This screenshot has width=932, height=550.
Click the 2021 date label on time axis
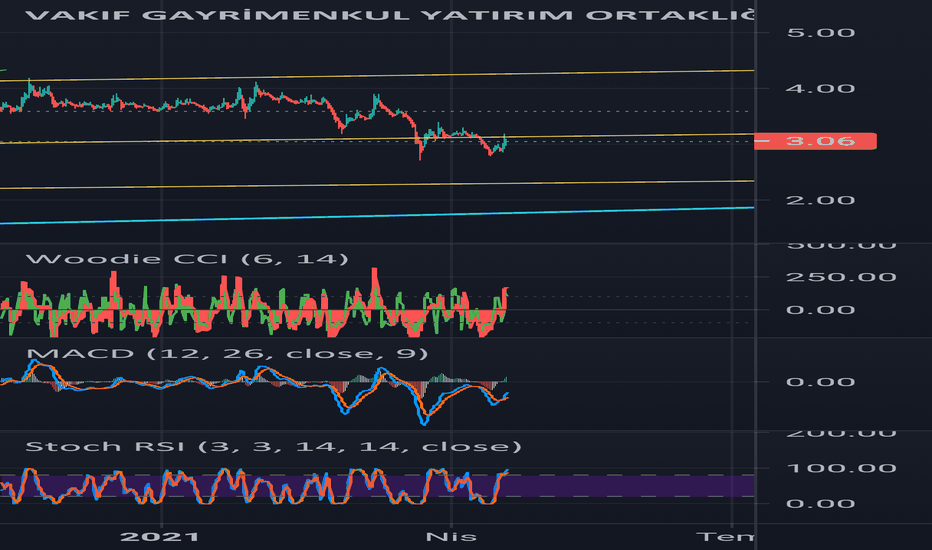(160, 537)
